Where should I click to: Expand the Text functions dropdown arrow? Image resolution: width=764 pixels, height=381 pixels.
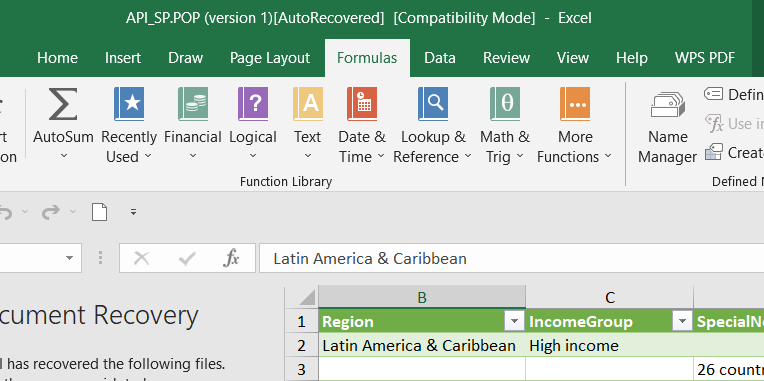pyautogui.click(x=307, y=156)
